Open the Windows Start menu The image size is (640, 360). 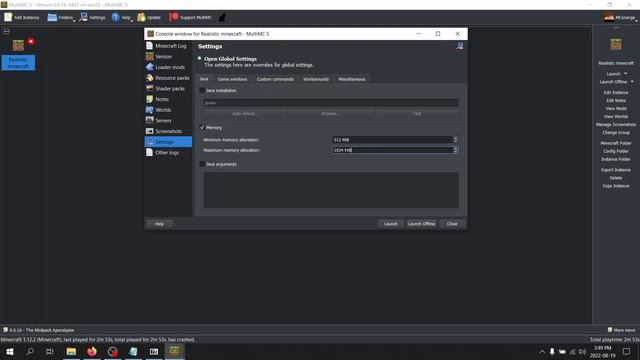click(x=10, y=351)
